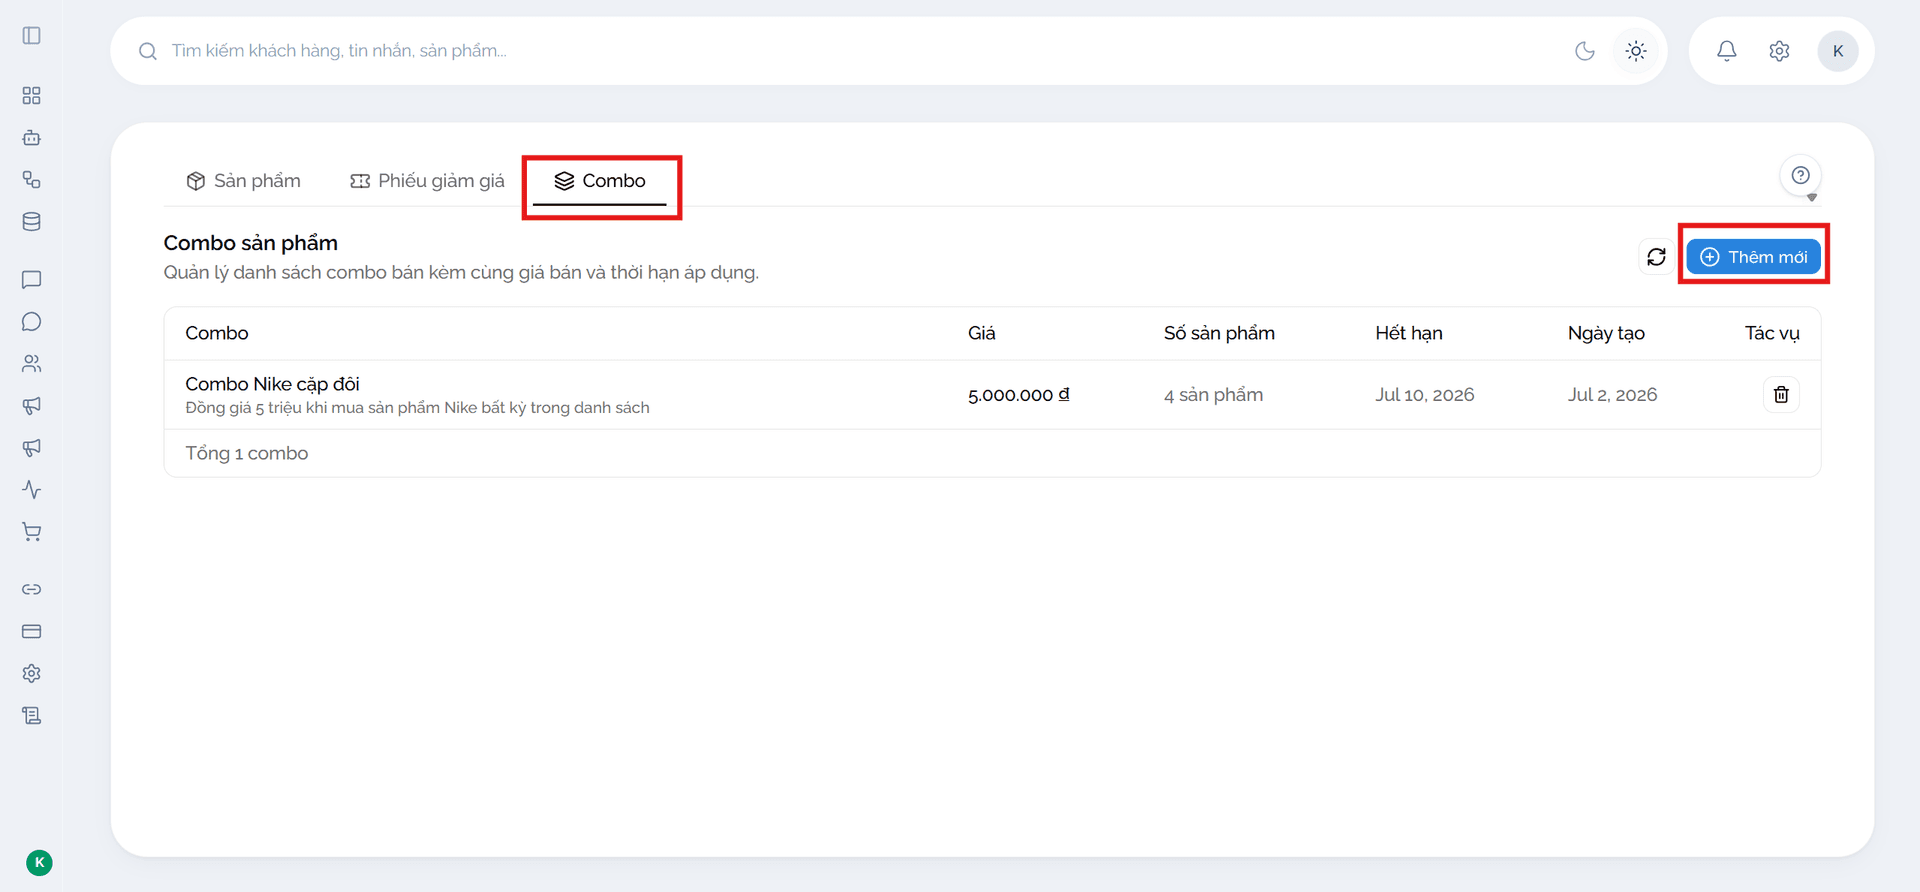Open the K user avatar menu
The height and width of the screenshot is (892, 1920).
[x=1838, y=51]
